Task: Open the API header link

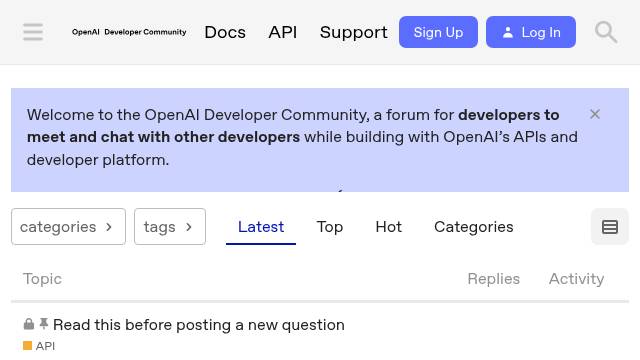Action: [x=282, y=32]
